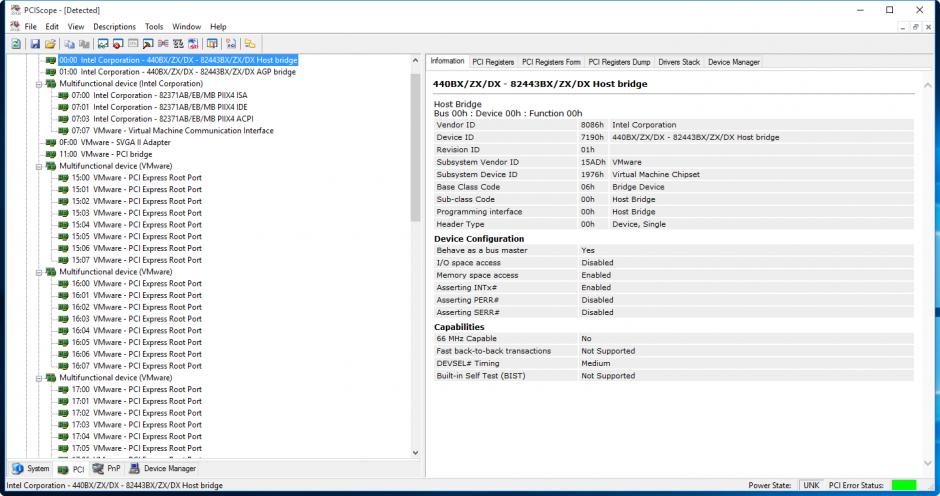Click the card icon of 07:07 Virtual Machine Communication Interface
The height and width of the screenshot is (496, 940).
coord(63,131)
